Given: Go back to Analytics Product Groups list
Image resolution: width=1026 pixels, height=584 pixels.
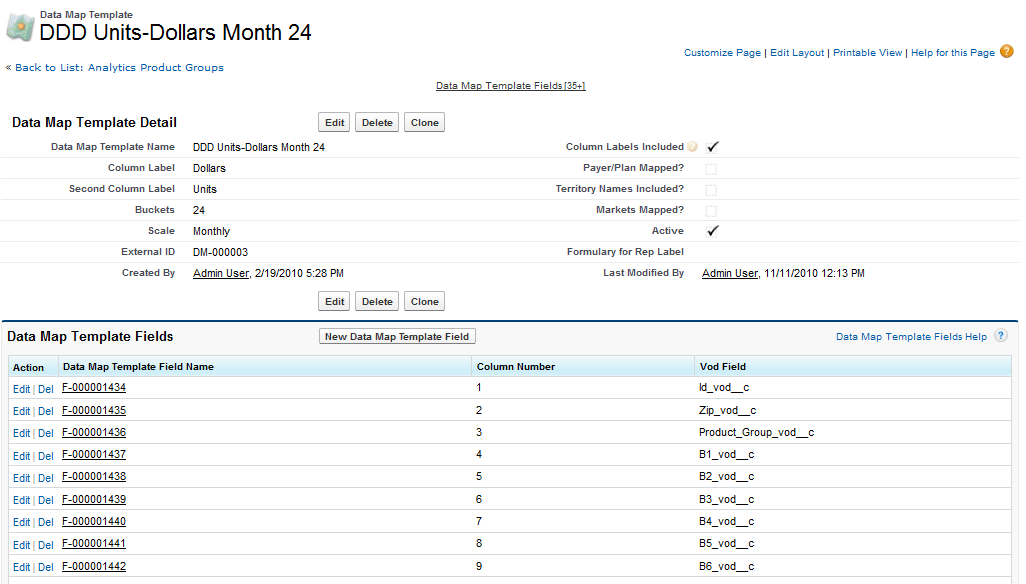Looking at the screenshot, I should (119, 68).
